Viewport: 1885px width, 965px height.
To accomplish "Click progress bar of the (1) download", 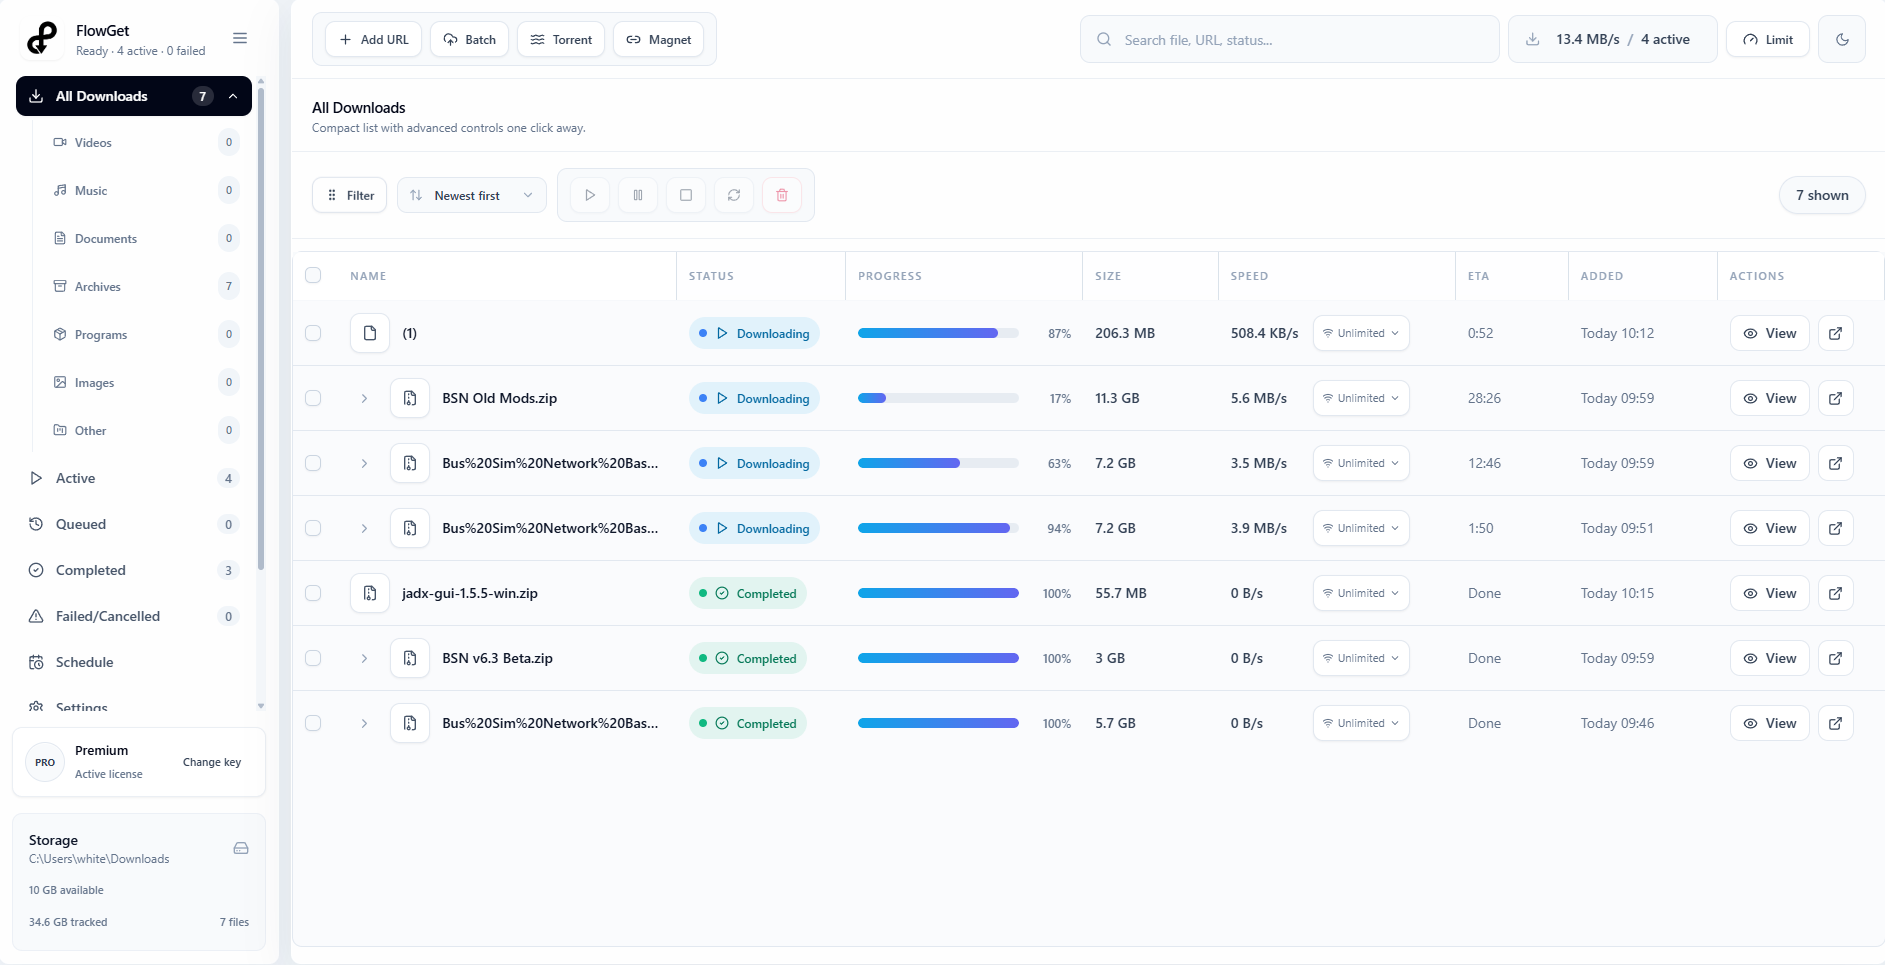I will [938, 333].
